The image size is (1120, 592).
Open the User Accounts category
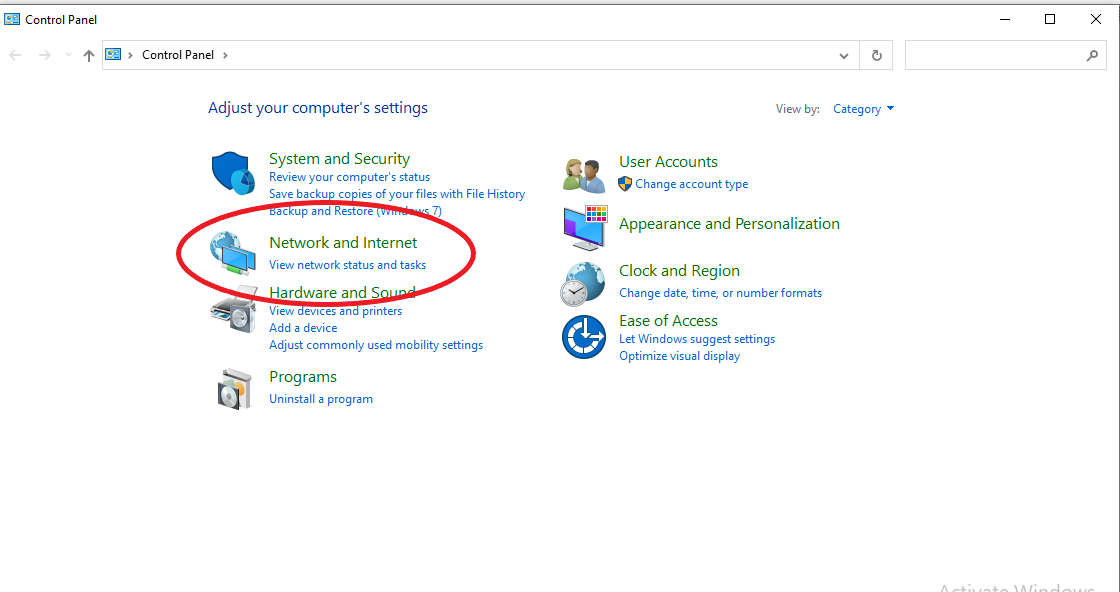[x=668, y=162]
